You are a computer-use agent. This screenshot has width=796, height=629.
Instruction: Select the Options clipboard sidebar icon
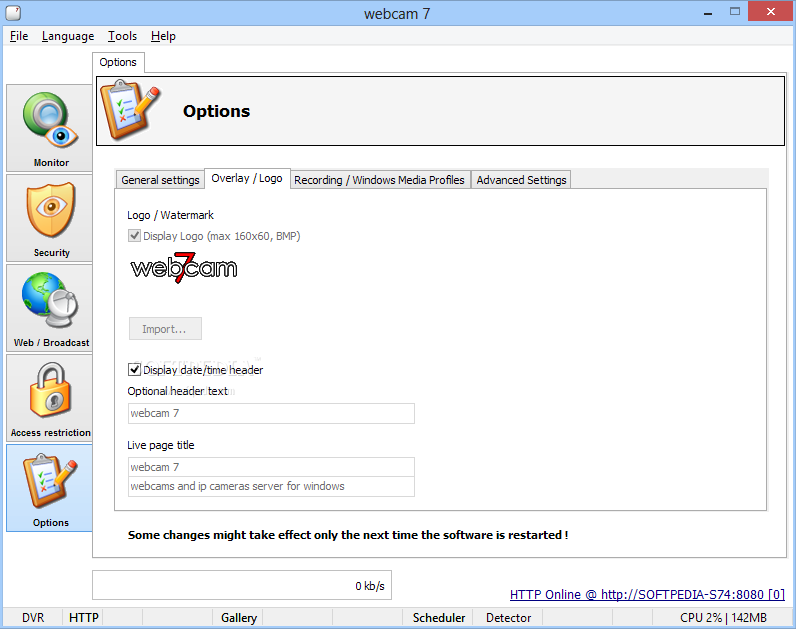point(49,488)
